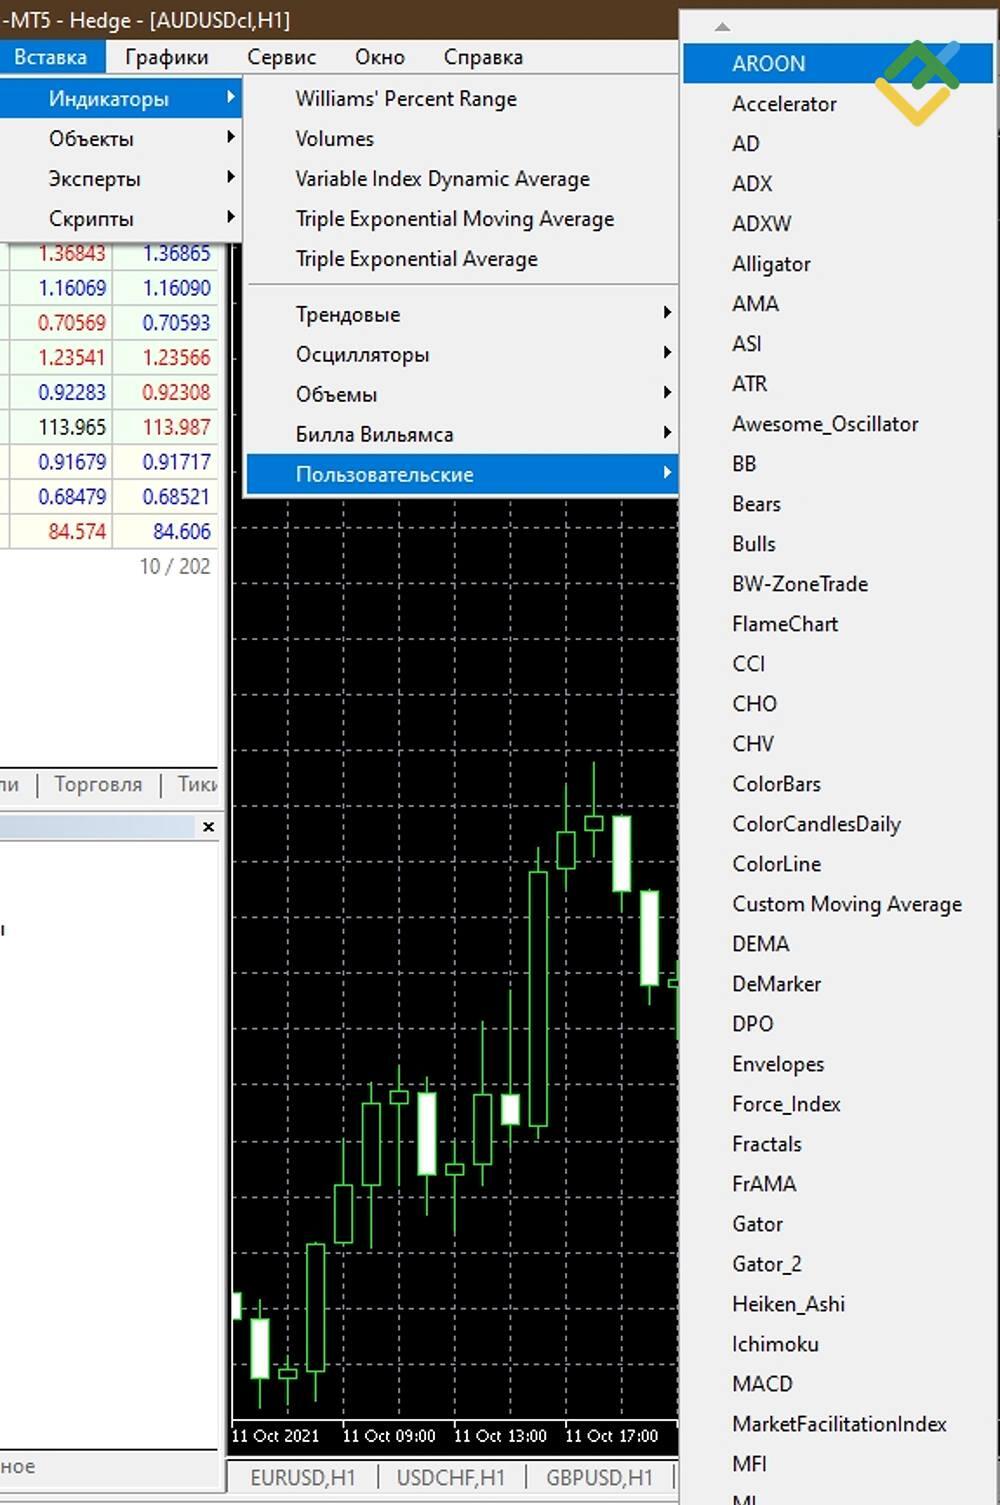Choose the DeMarker indicator
1000x1505 pixels.
click(x=838, y=983)
